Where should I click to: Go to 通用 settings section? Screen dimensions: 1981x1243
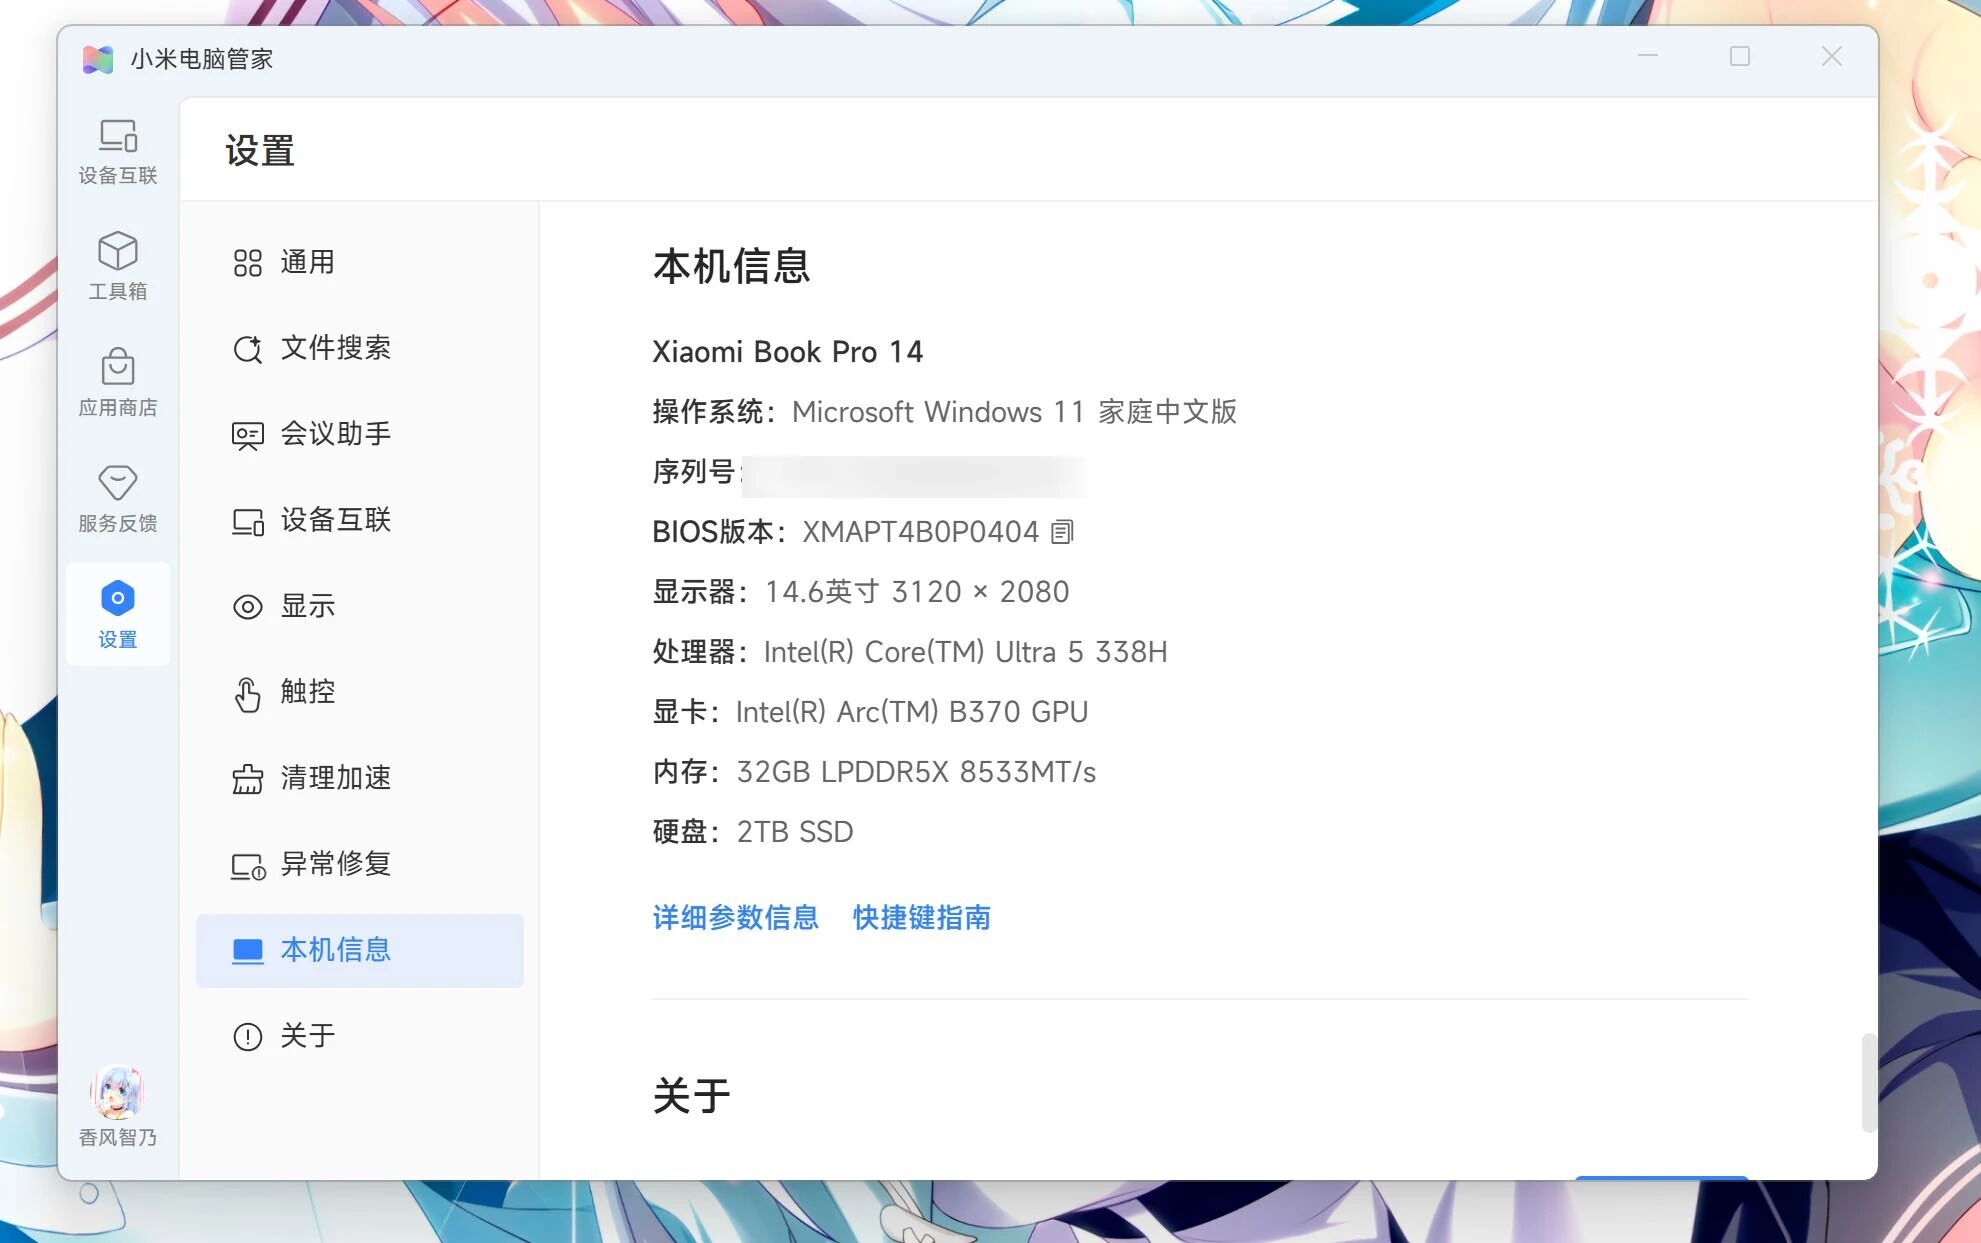click(307, 262)
